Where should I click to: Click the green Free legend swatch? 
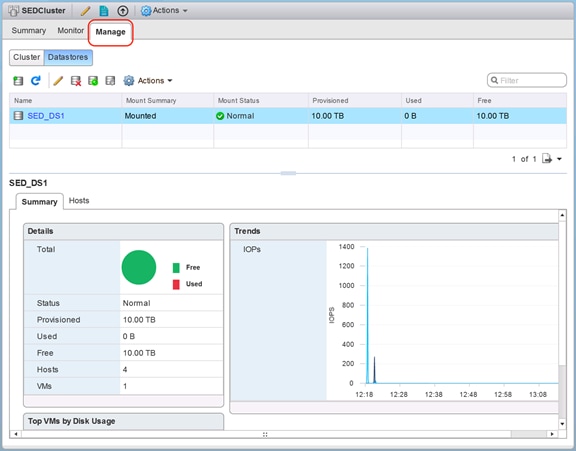coord(176,268)
